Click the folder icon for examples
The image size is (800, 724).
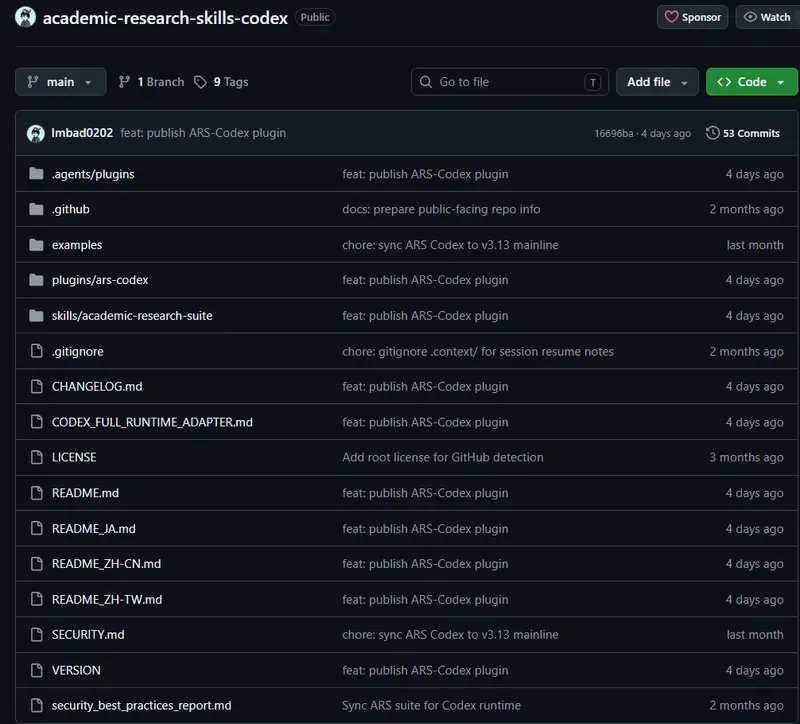point(36,245)
